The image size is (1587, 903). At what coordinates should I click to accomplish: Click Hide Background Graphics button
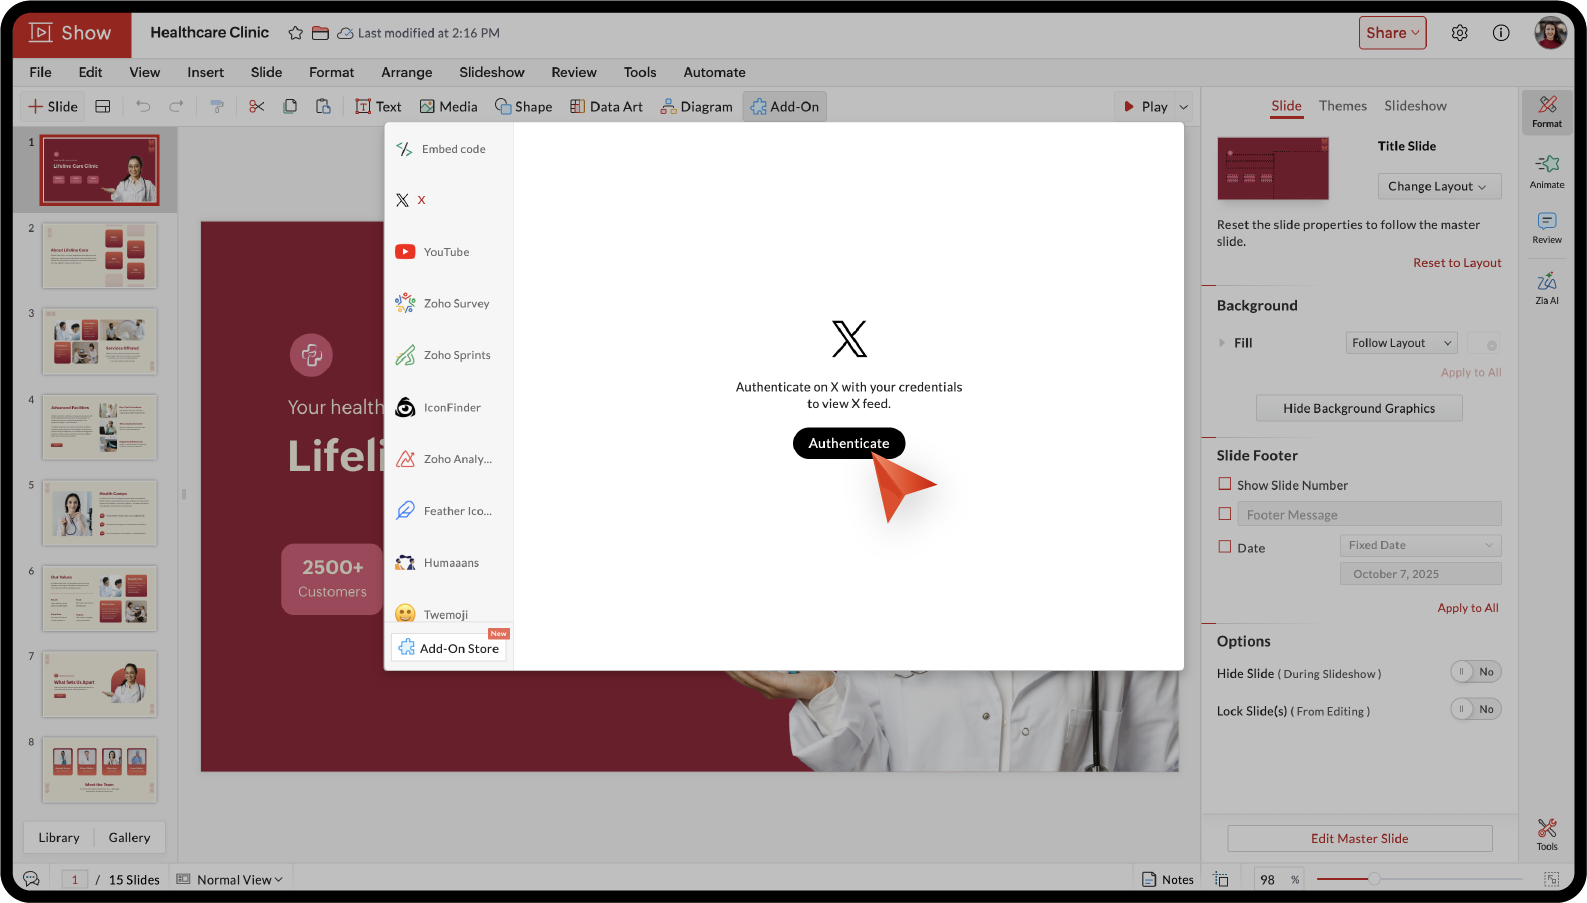point(1359,408)
